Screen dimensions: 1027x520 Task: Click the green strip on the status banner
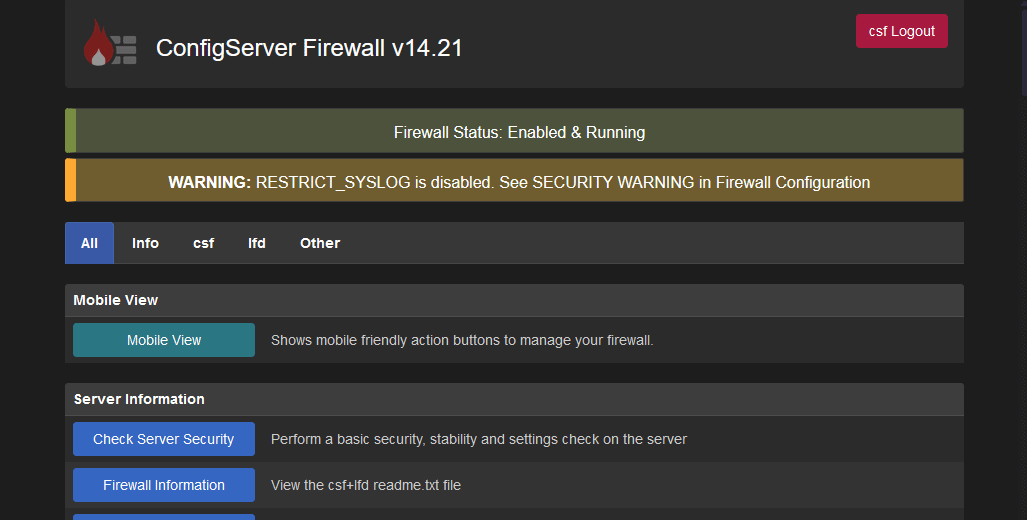click(71, 131)
